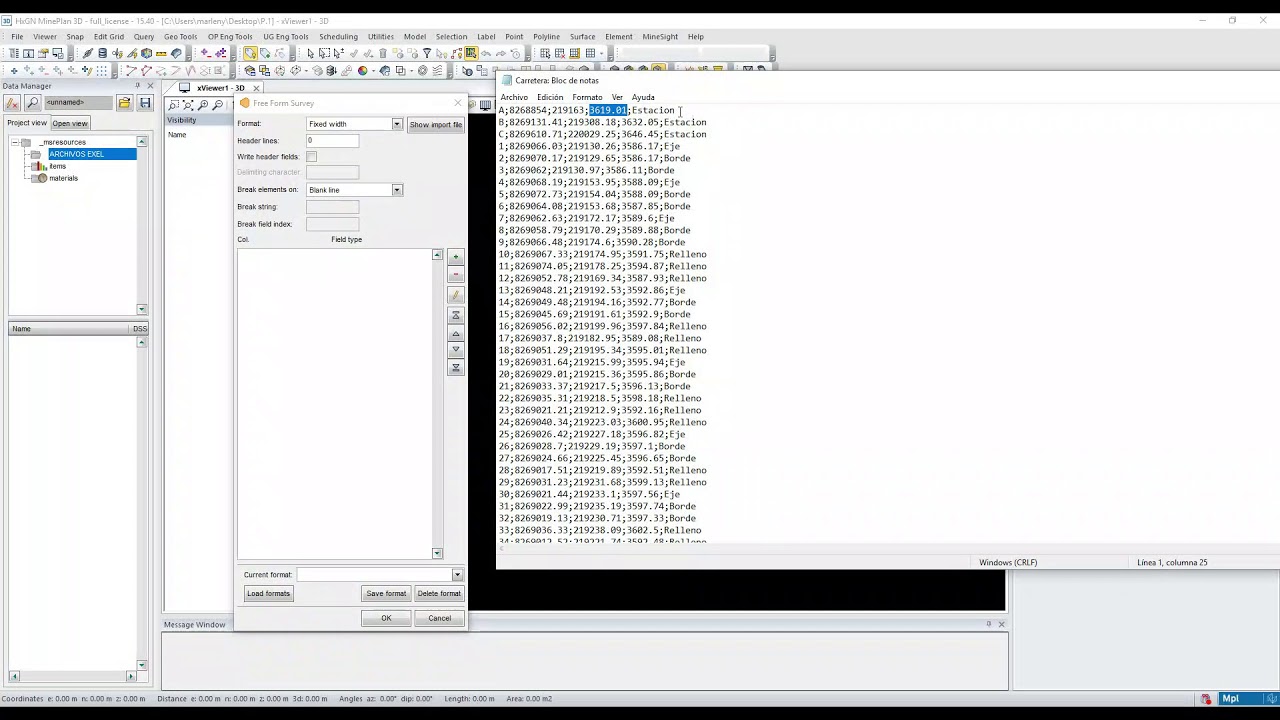Open Ayuda menu in Bloc de notas
The width and height of the screenshot is (1280, 720).
click(643, 97)
